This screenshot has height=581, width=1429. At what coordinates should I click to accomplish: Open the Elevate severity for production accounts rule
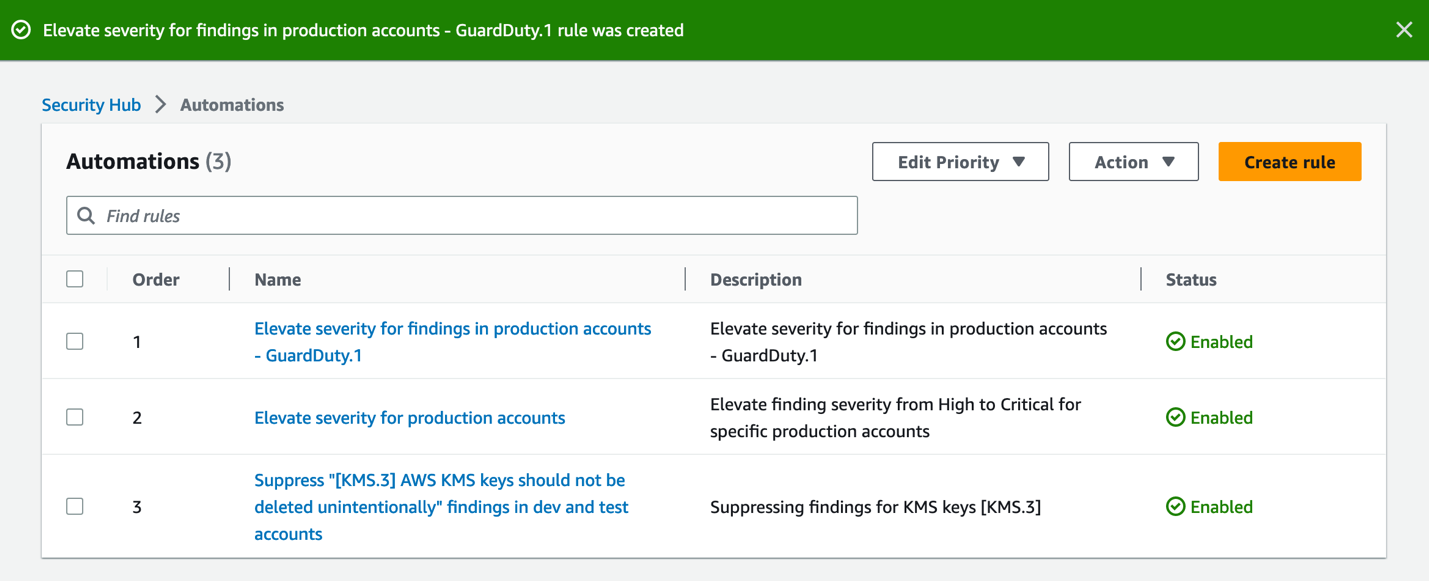click(x=409, y=417)
